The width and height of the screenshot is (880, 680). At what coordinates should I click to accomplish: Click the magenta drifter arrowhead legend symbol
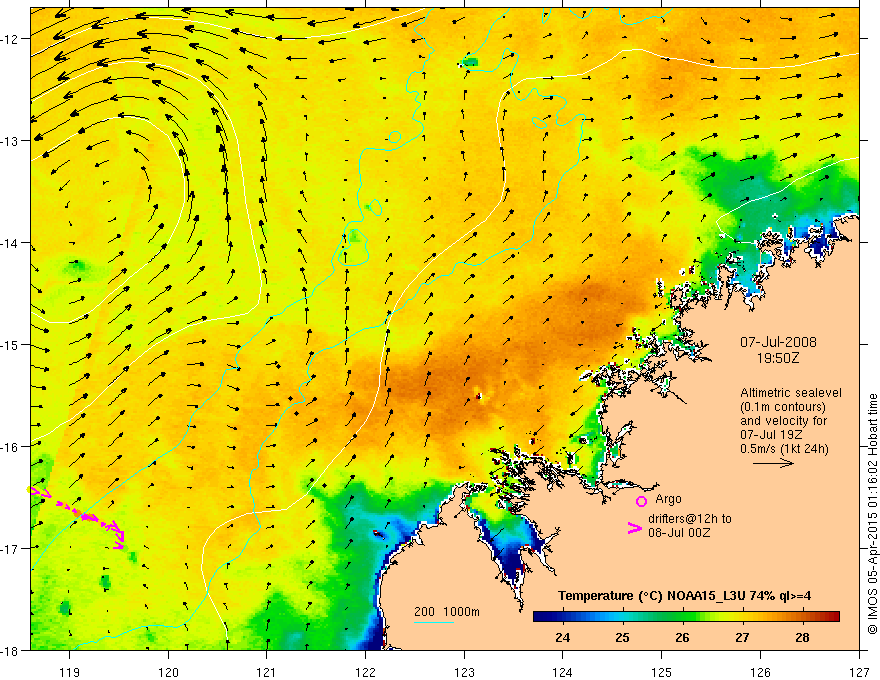(x=635, y=528)
